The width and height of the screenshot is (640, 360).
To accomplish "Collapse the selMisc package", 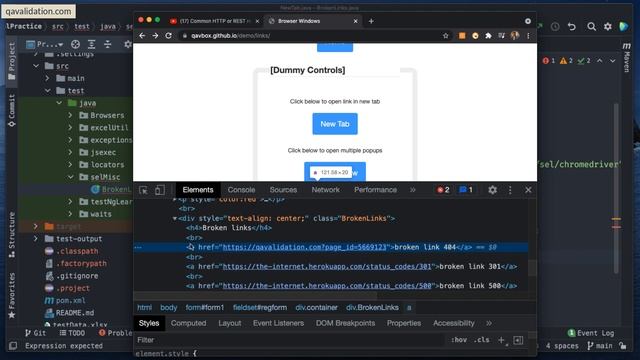I will pyautogui.click(x=70, y=177).
